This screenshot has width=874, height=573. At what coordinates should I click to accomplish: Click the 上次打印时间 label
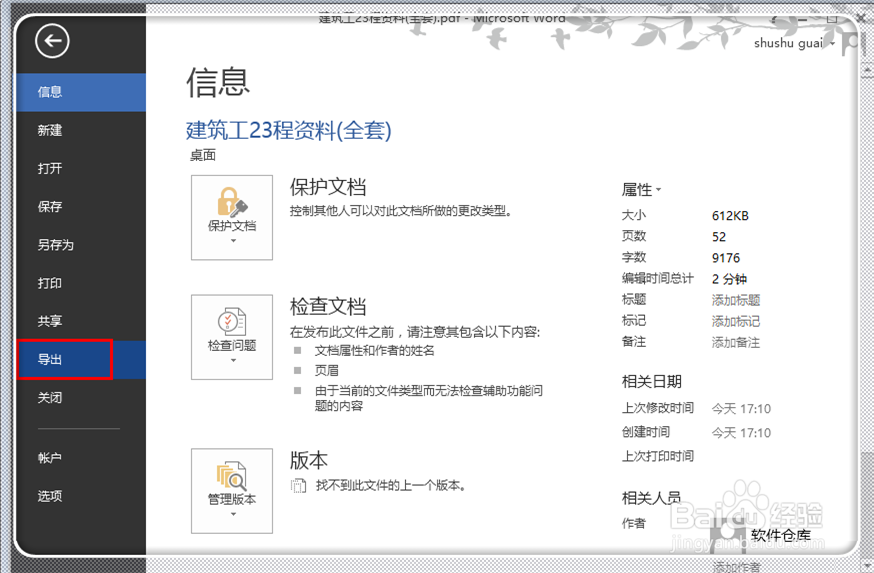(658, 457)
